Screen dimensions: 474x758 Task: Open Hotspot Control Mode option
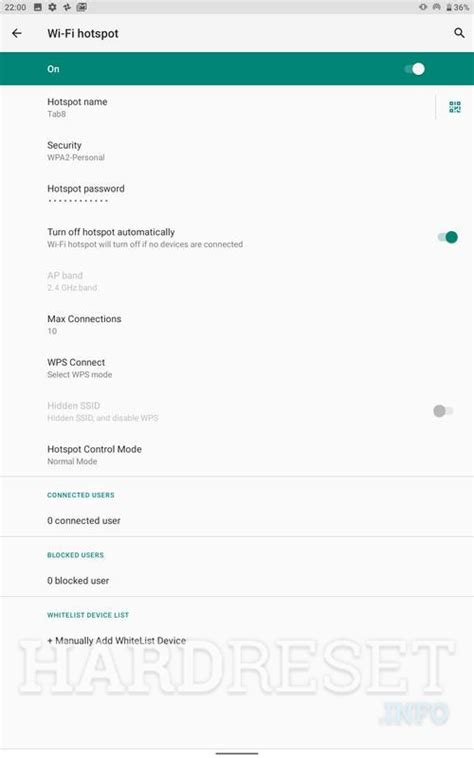click(237, 454)
